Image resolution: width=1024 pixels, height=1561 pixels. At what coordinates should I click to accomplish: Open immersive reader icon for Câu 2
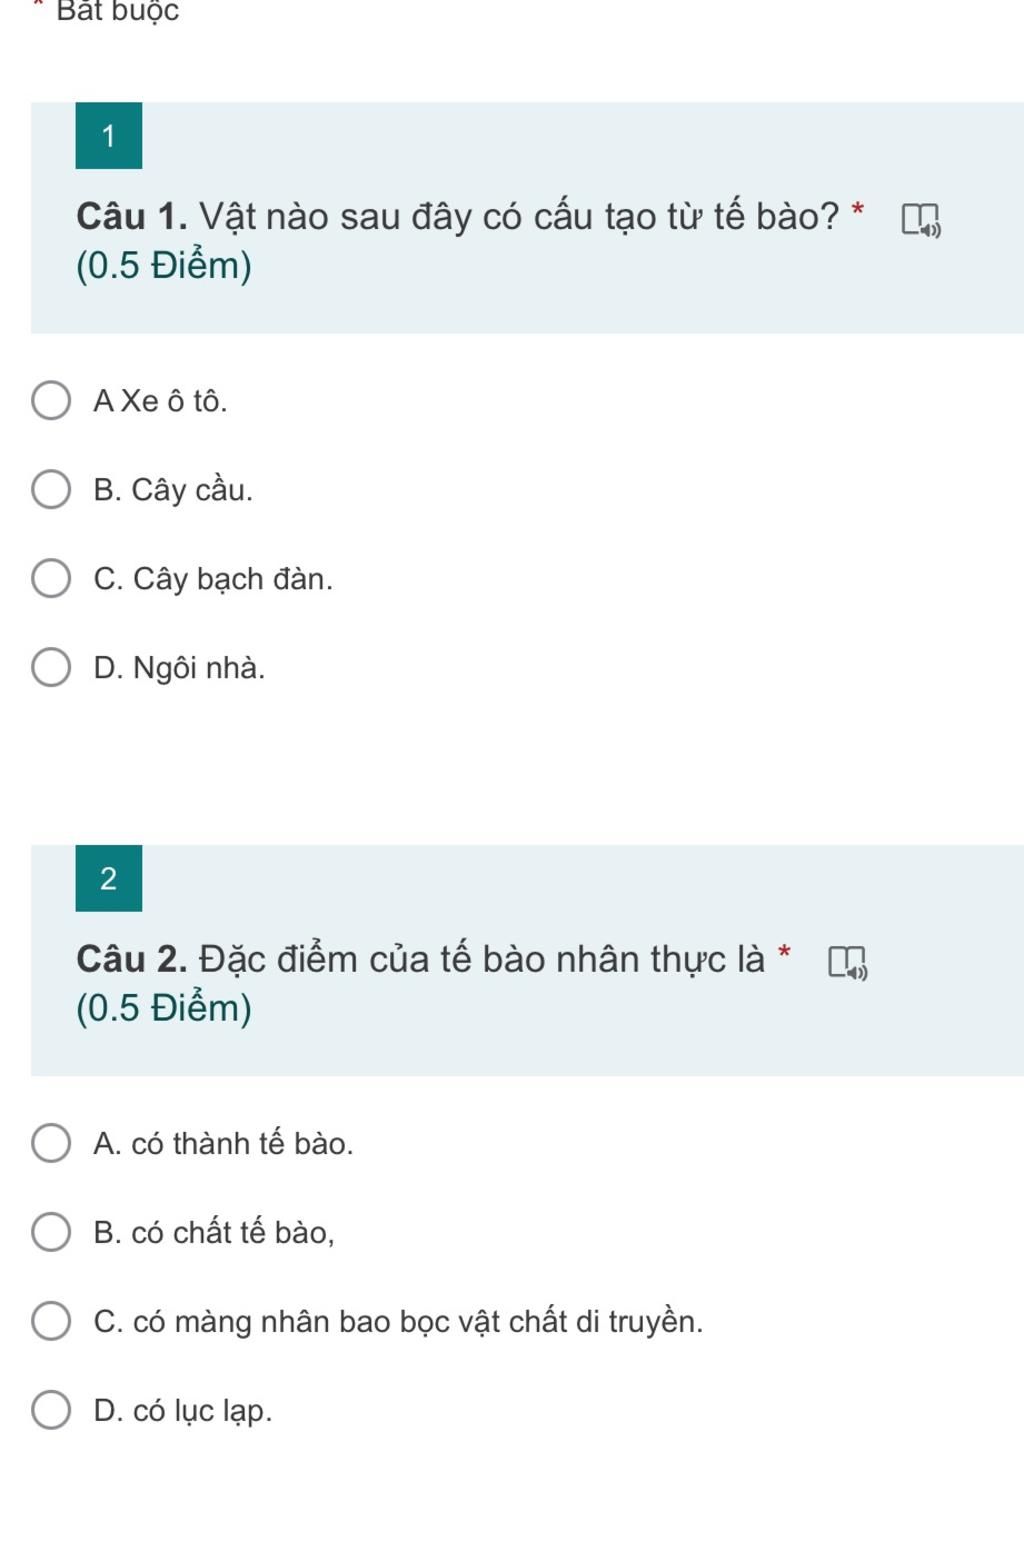point(847,962)
